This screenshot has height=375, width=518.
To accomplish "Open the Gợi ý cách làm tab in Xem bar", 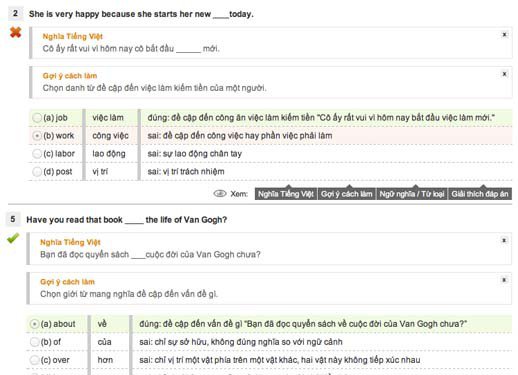I will (346, 194).
